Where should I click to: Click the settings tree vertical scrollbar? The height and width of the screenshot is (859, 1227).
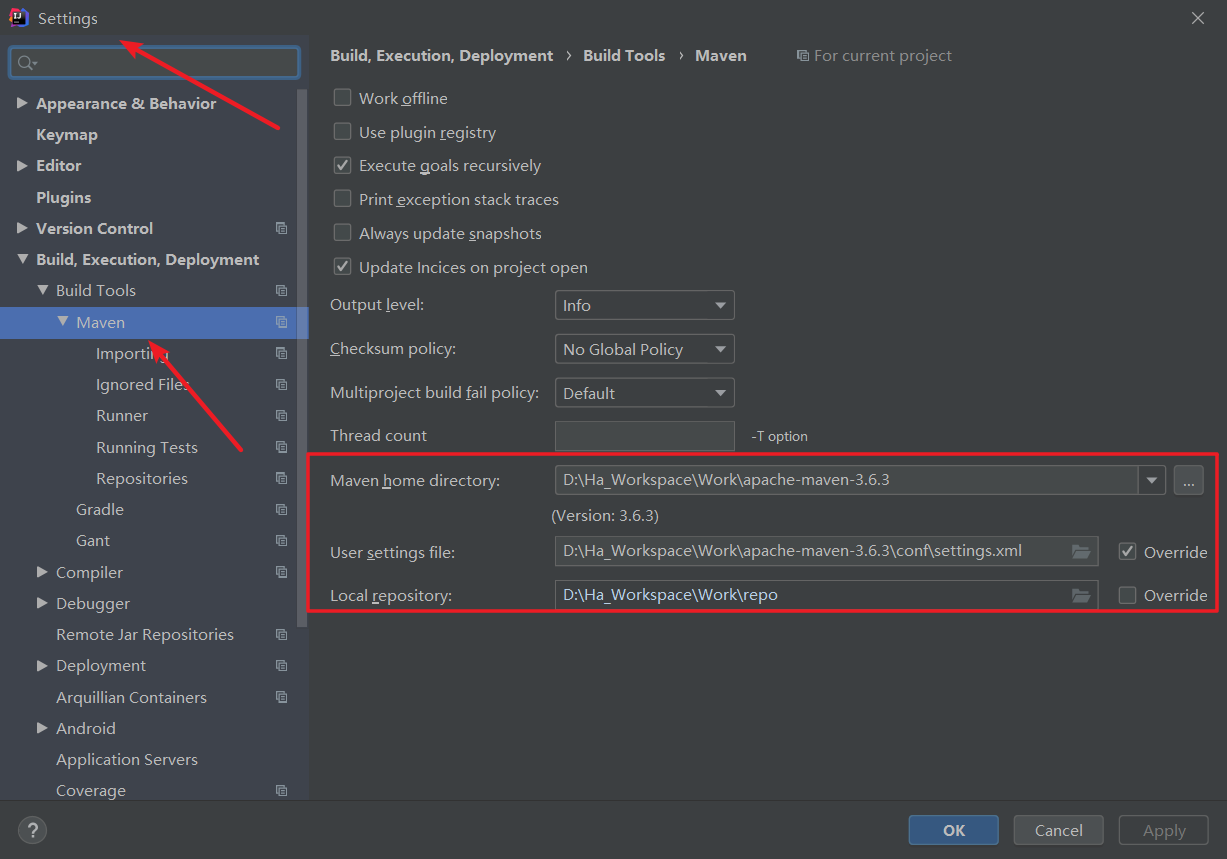click(x=303, y=357)
